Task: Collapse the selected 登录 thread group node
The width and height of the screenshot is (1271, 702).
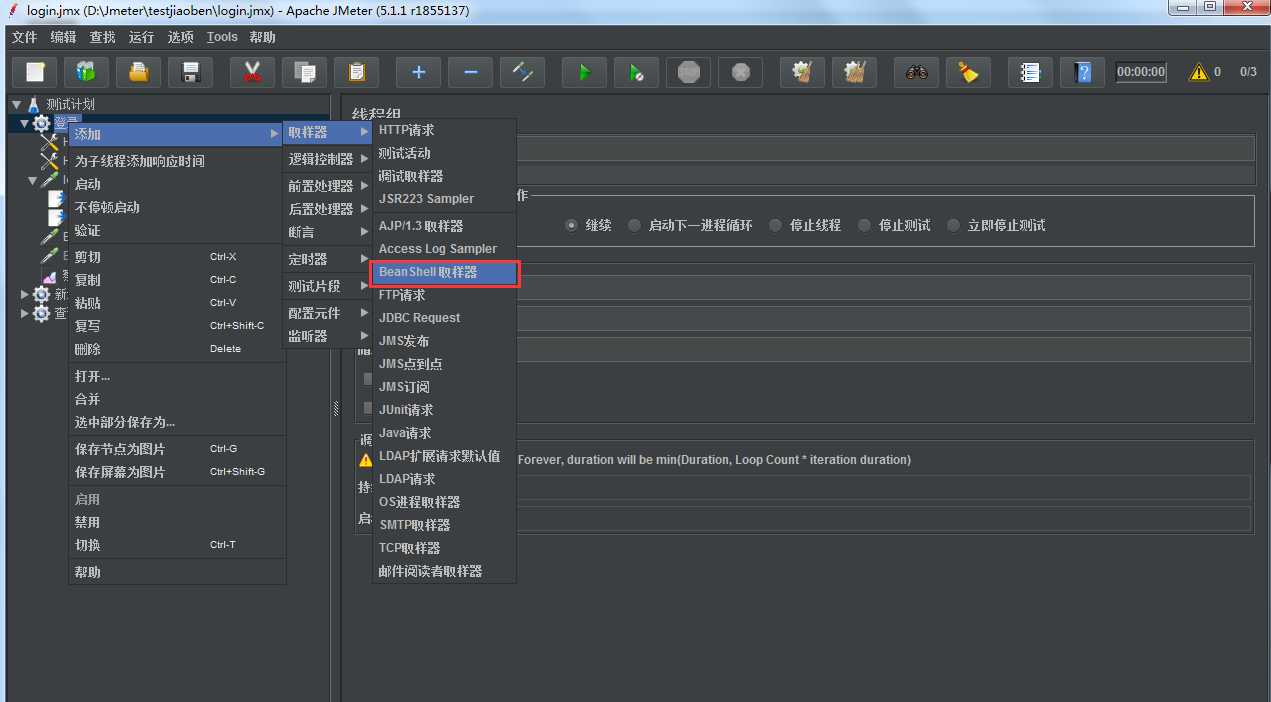Action: point(25,123)
